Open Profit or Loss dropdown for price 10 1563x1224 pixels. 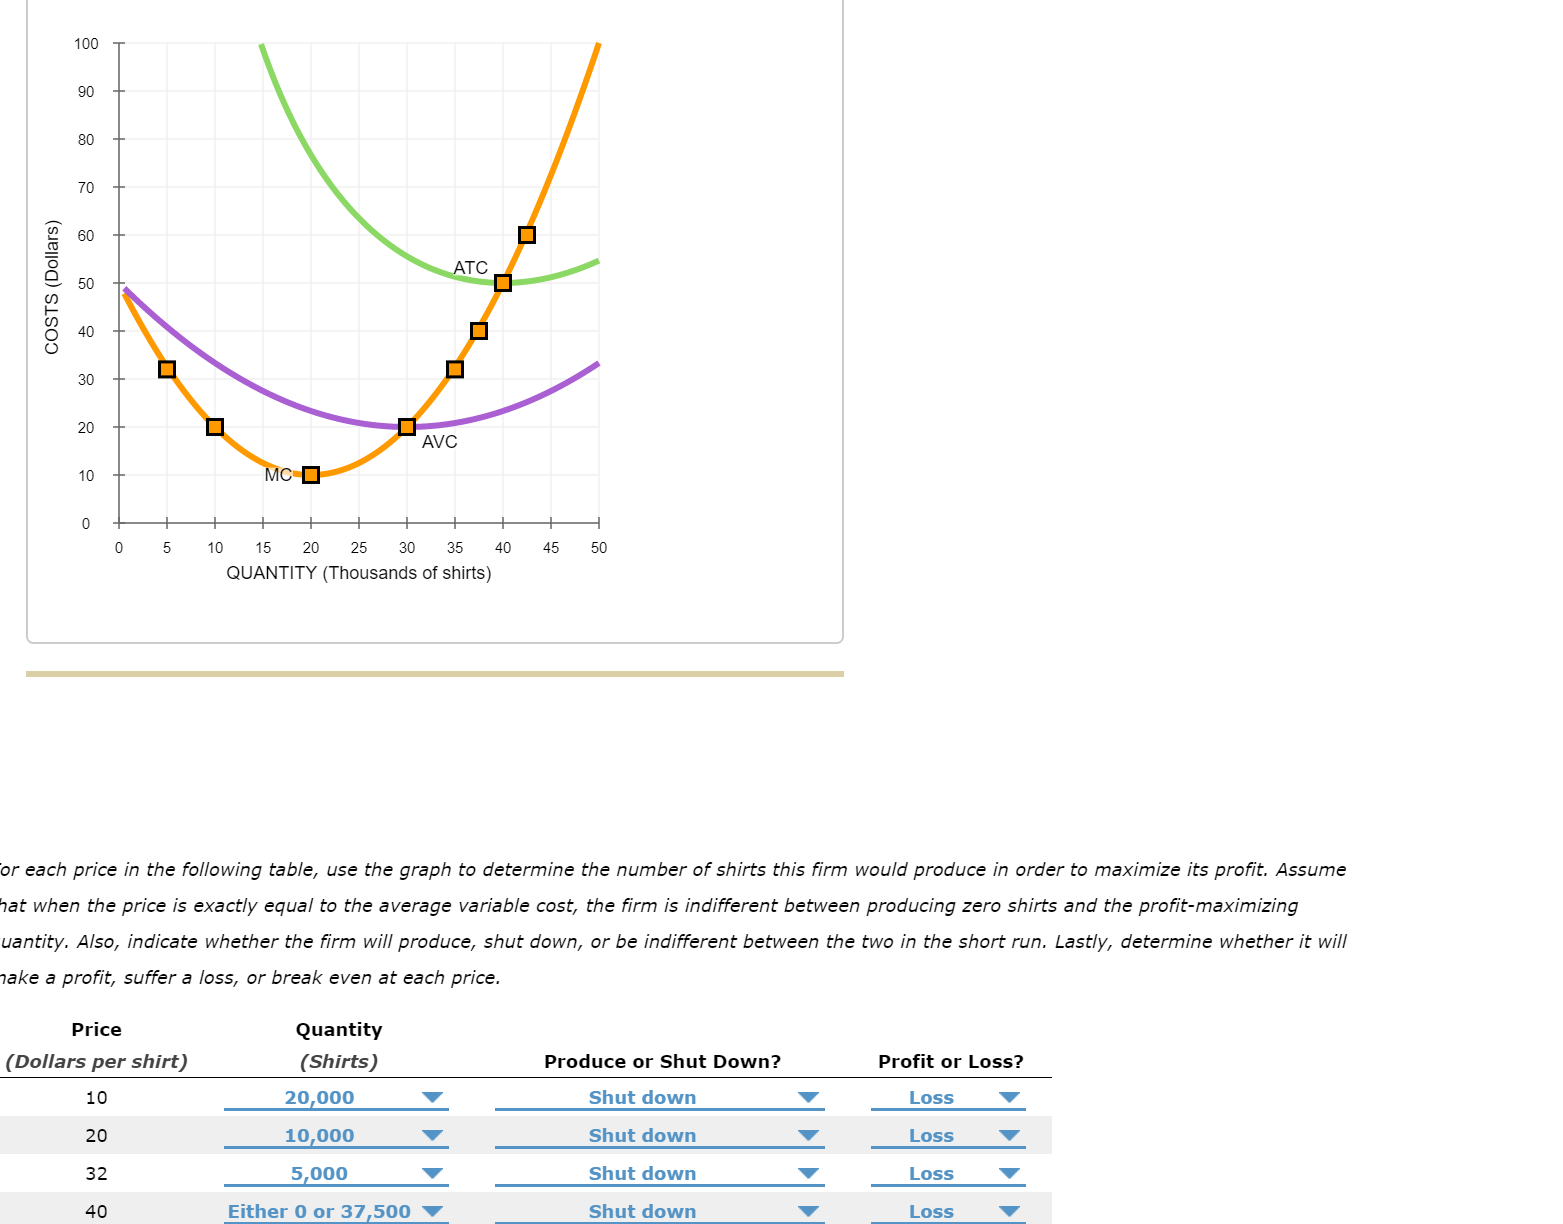point(948,1098)
